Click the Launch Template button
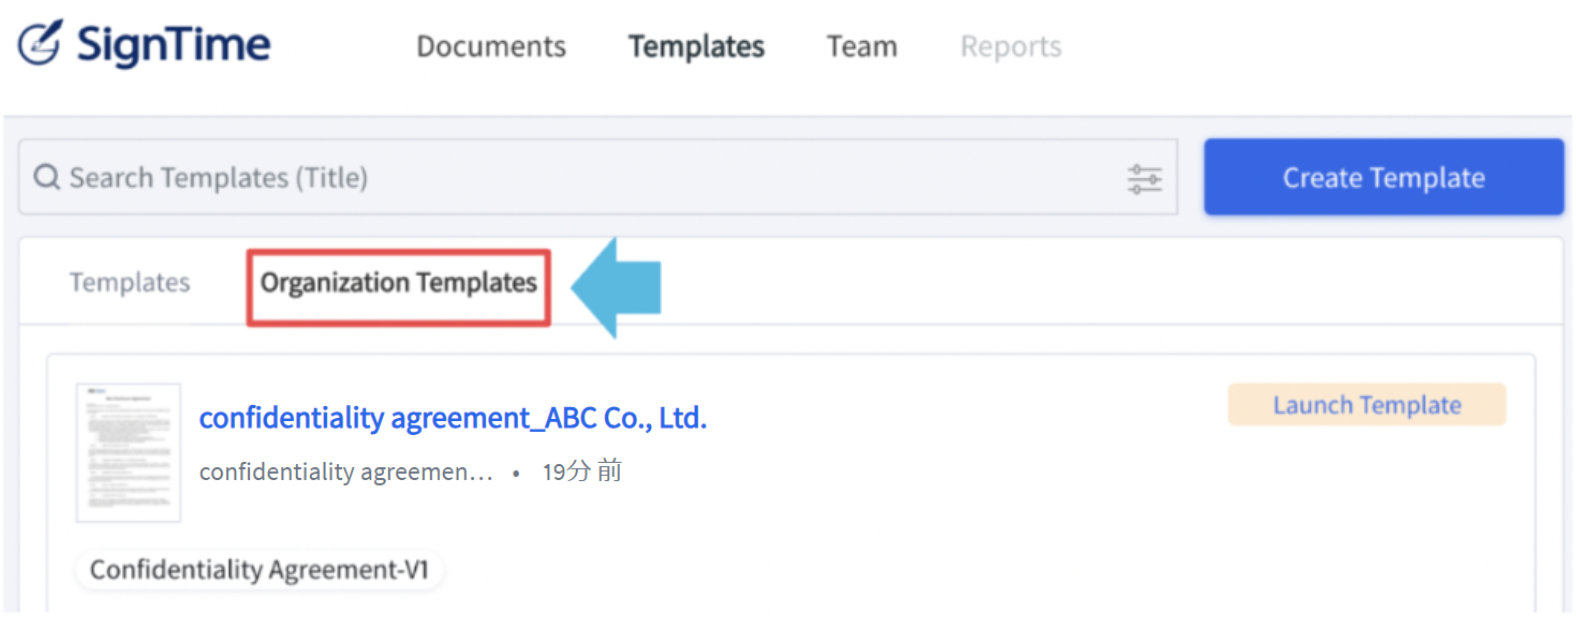This screenshot has height=622, width=1576. pos(1367,405)
